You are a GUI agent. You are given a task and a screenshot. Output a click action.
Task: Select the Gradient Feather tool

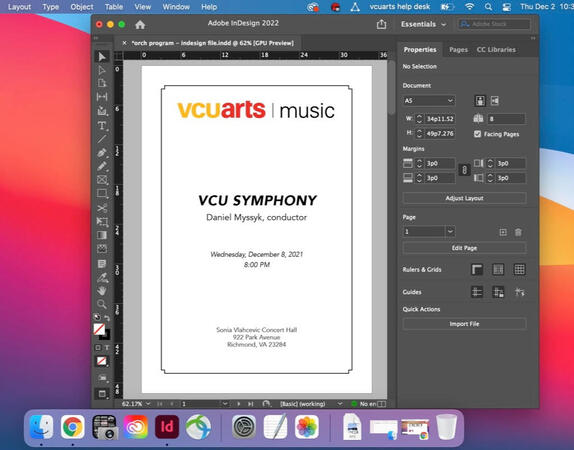point(102,249)
